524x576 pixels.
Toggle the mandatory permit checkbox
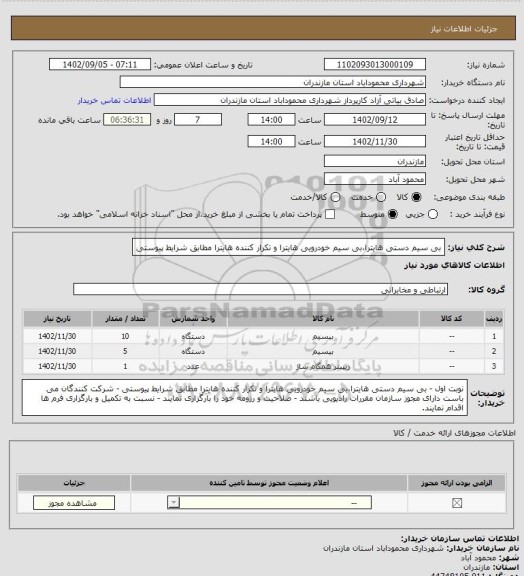coord(457,503)
